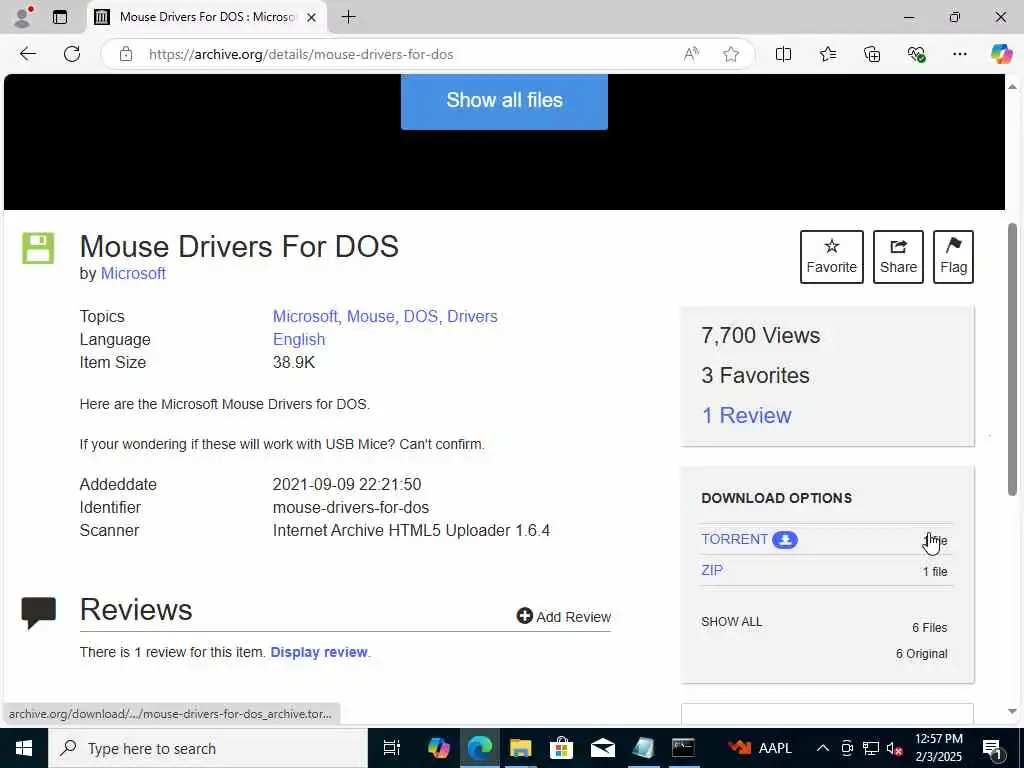Click Add Review
The width and height of the screenshot is (1024, 768).
[564, 616]
